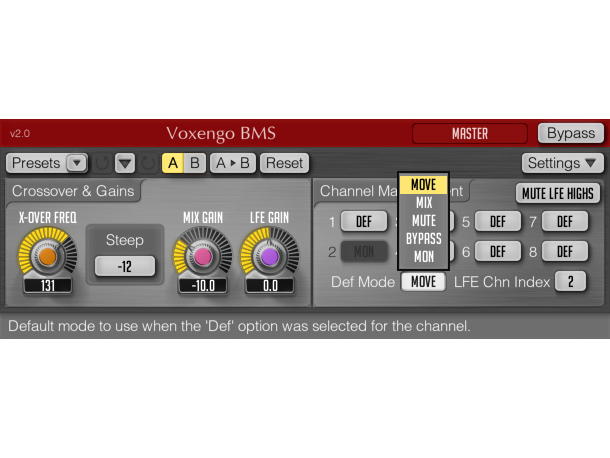The image size is (610, 458).
Task: Open channel 8 DEF mode selector
Action: click(564, 252)
